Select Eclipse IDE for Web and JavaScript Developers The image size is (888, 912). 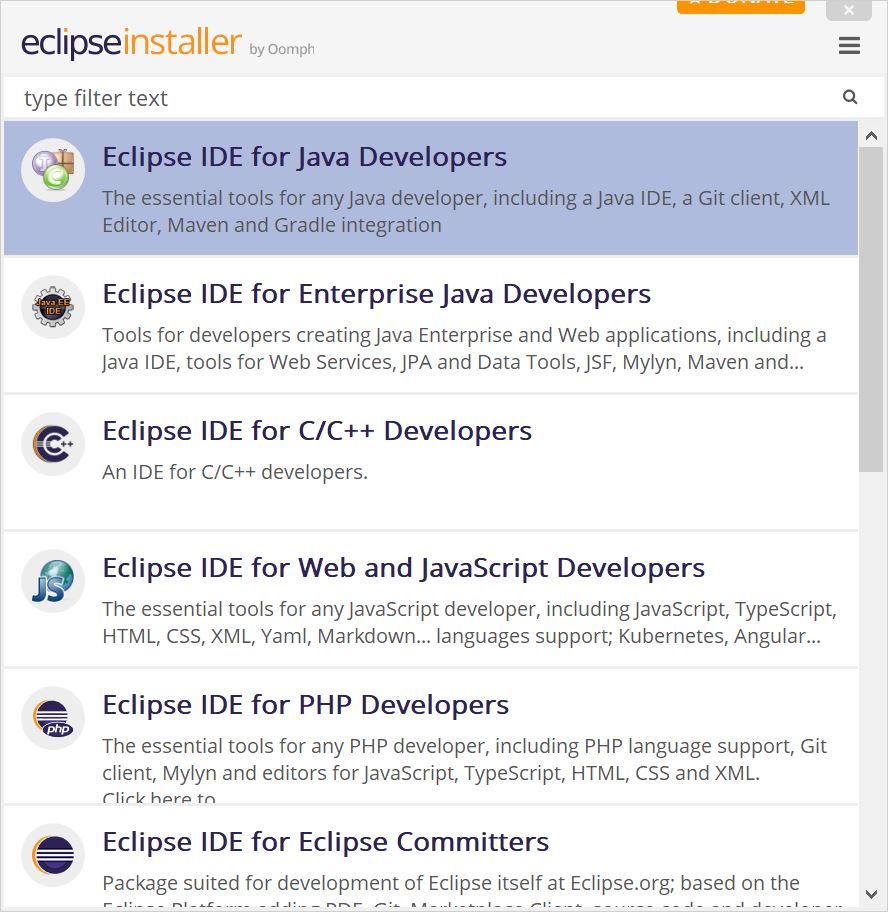tap(404, 568)
